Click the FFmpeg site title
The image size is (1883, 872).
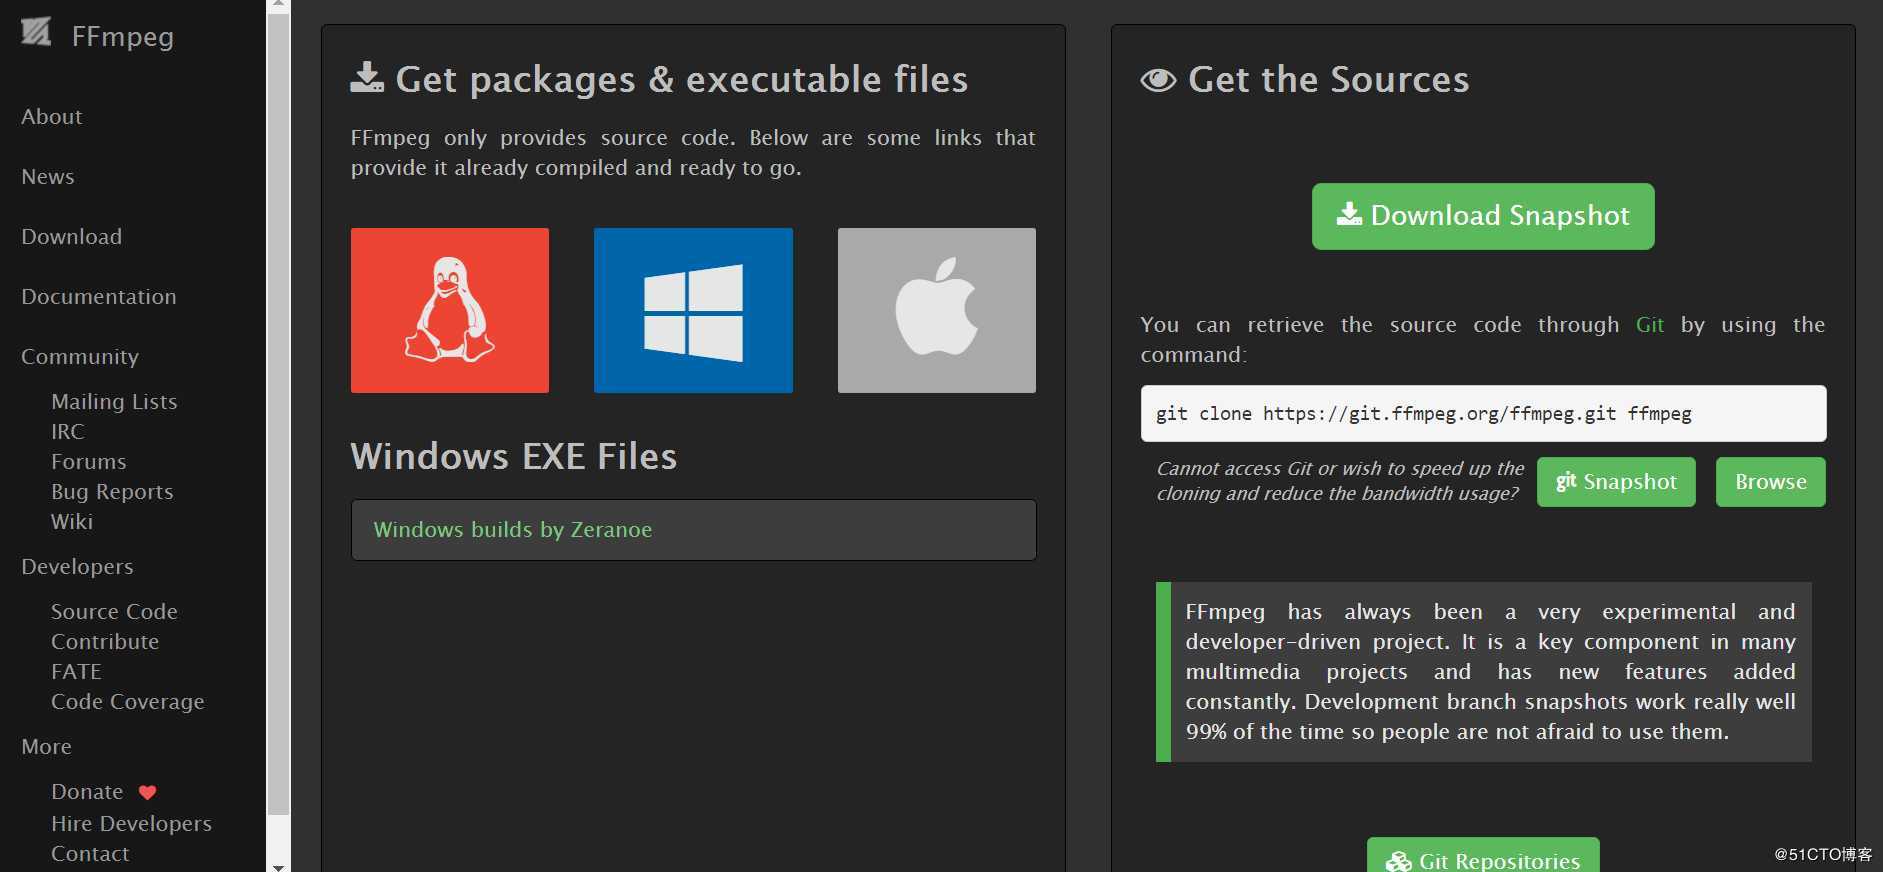[123, 36]
